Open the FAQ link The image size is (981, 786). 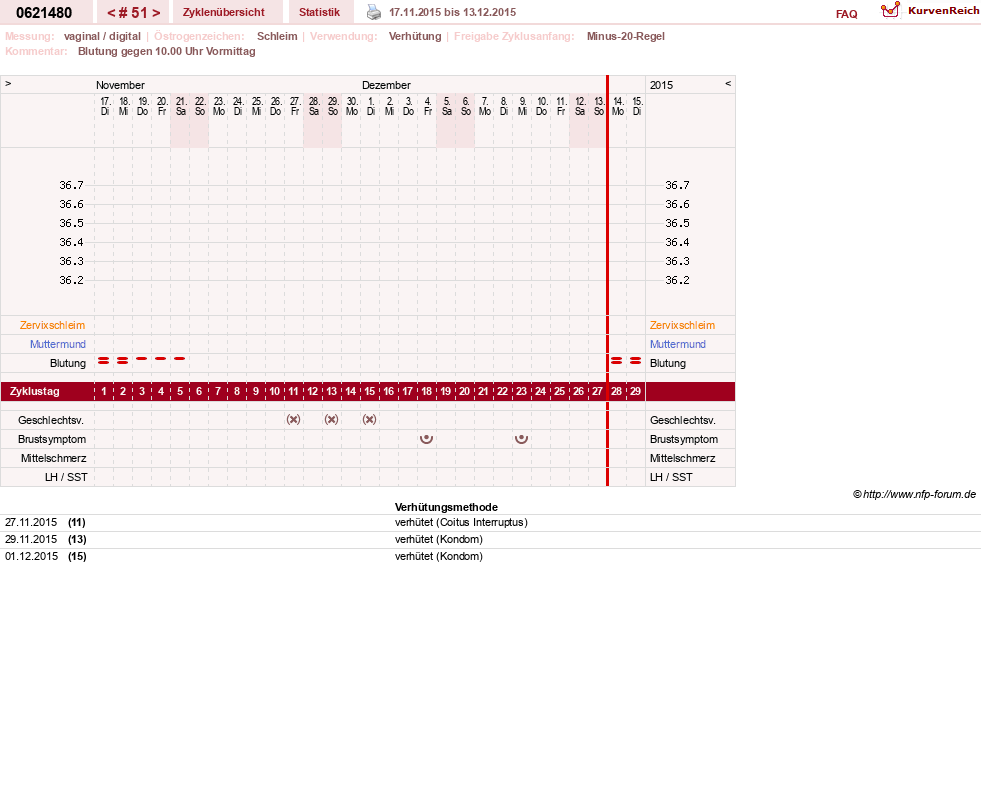846,14
